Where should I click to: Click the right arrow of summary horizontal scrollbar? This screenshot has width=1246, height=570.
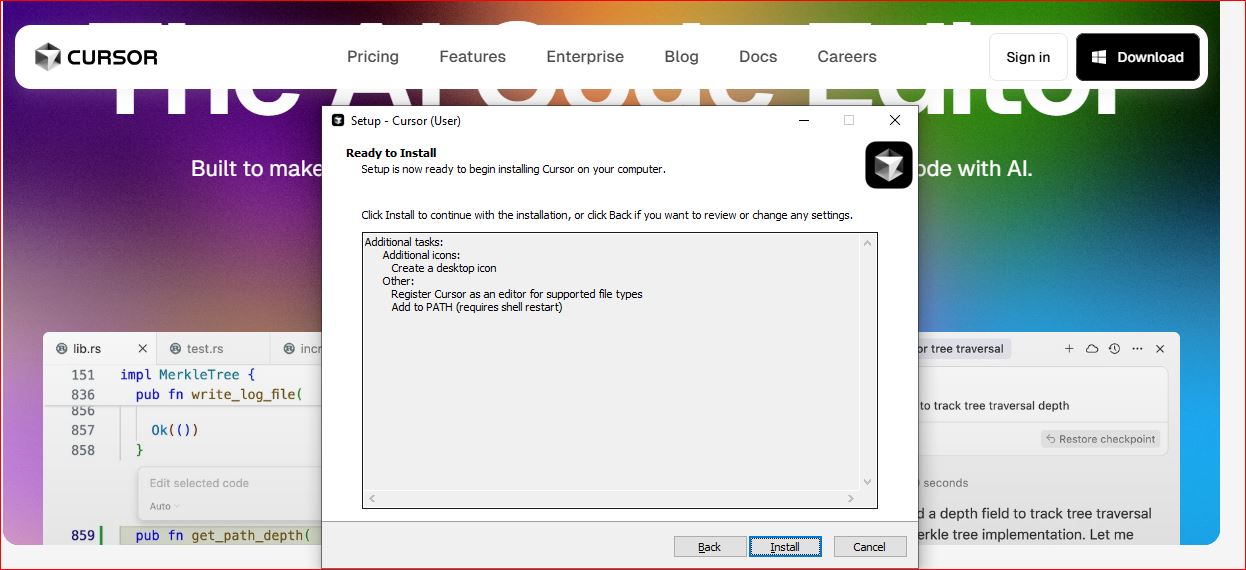[851, 498]
